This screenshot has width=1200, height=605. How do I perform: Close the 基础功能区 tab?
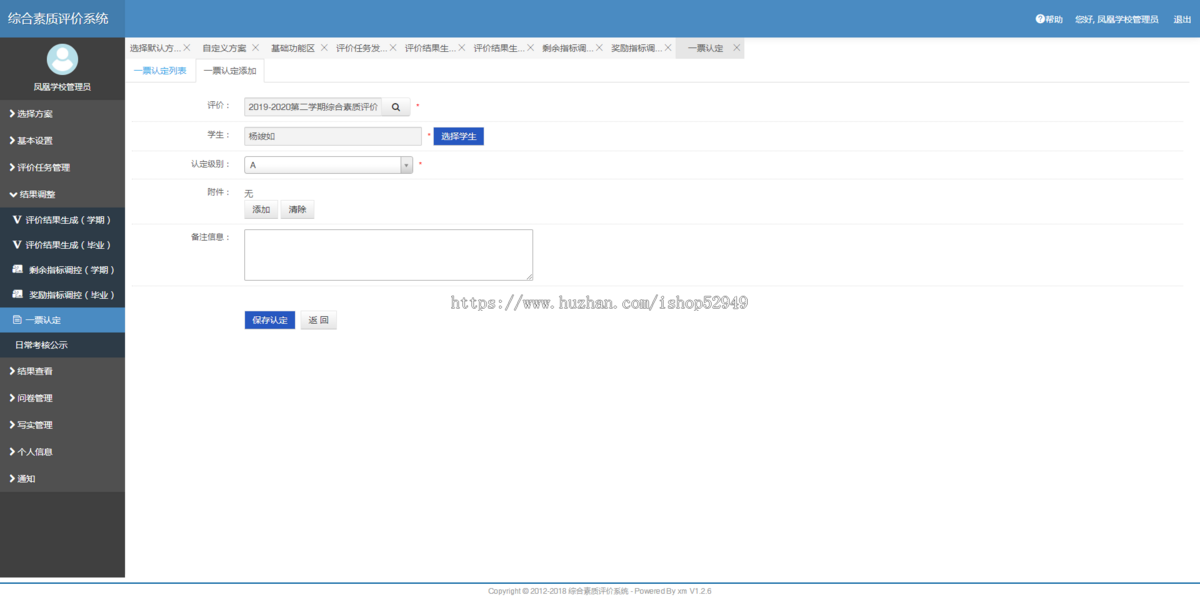324,47
